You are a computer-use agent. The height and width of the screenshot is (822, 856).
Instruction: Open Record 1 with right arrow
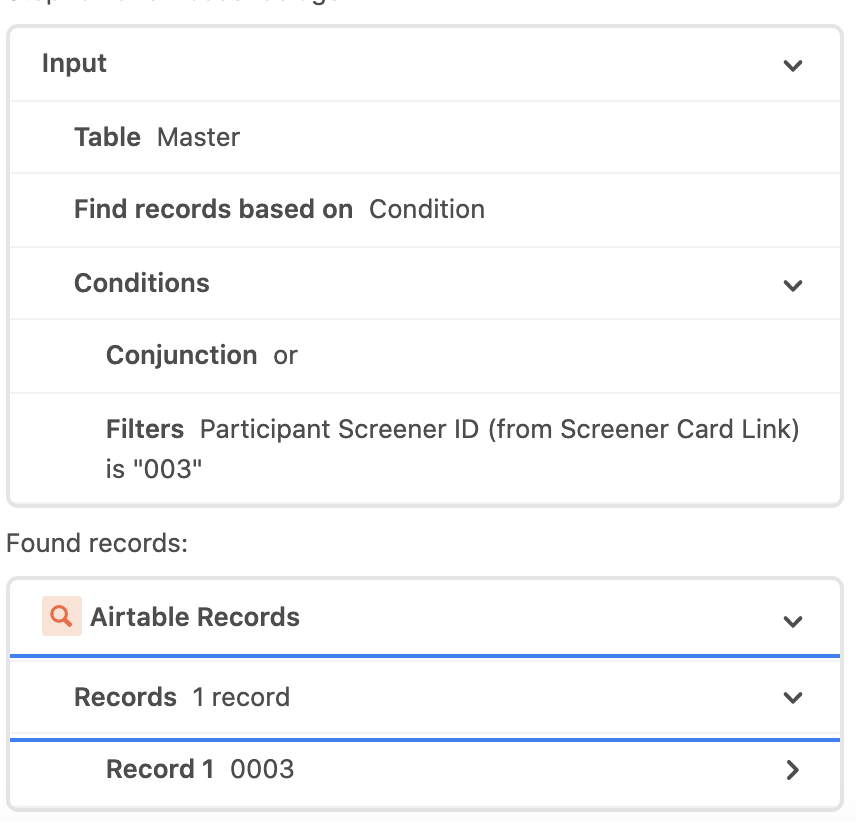pyautogui.click(x=793, y=770)
